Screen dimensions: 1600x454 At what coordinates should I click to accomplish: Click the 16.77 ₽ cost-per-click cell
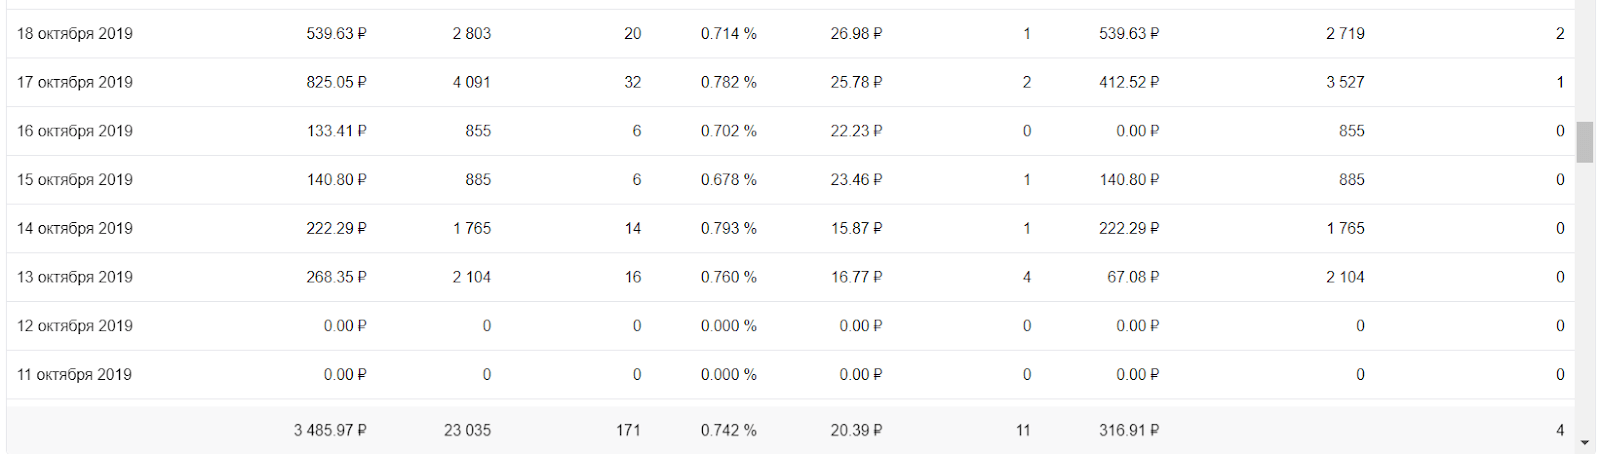point(856,277)
